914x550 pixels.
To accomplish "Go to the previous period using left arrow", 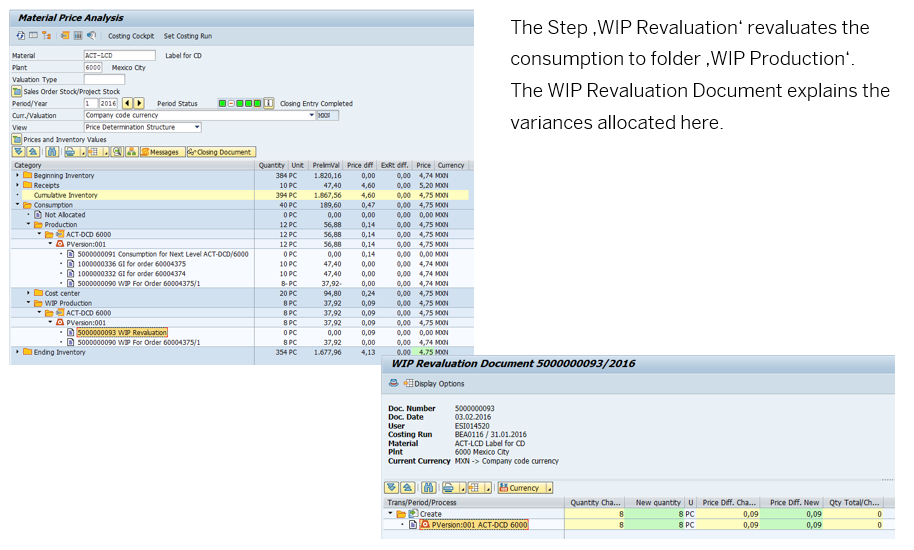I will (x=127, y=103).
